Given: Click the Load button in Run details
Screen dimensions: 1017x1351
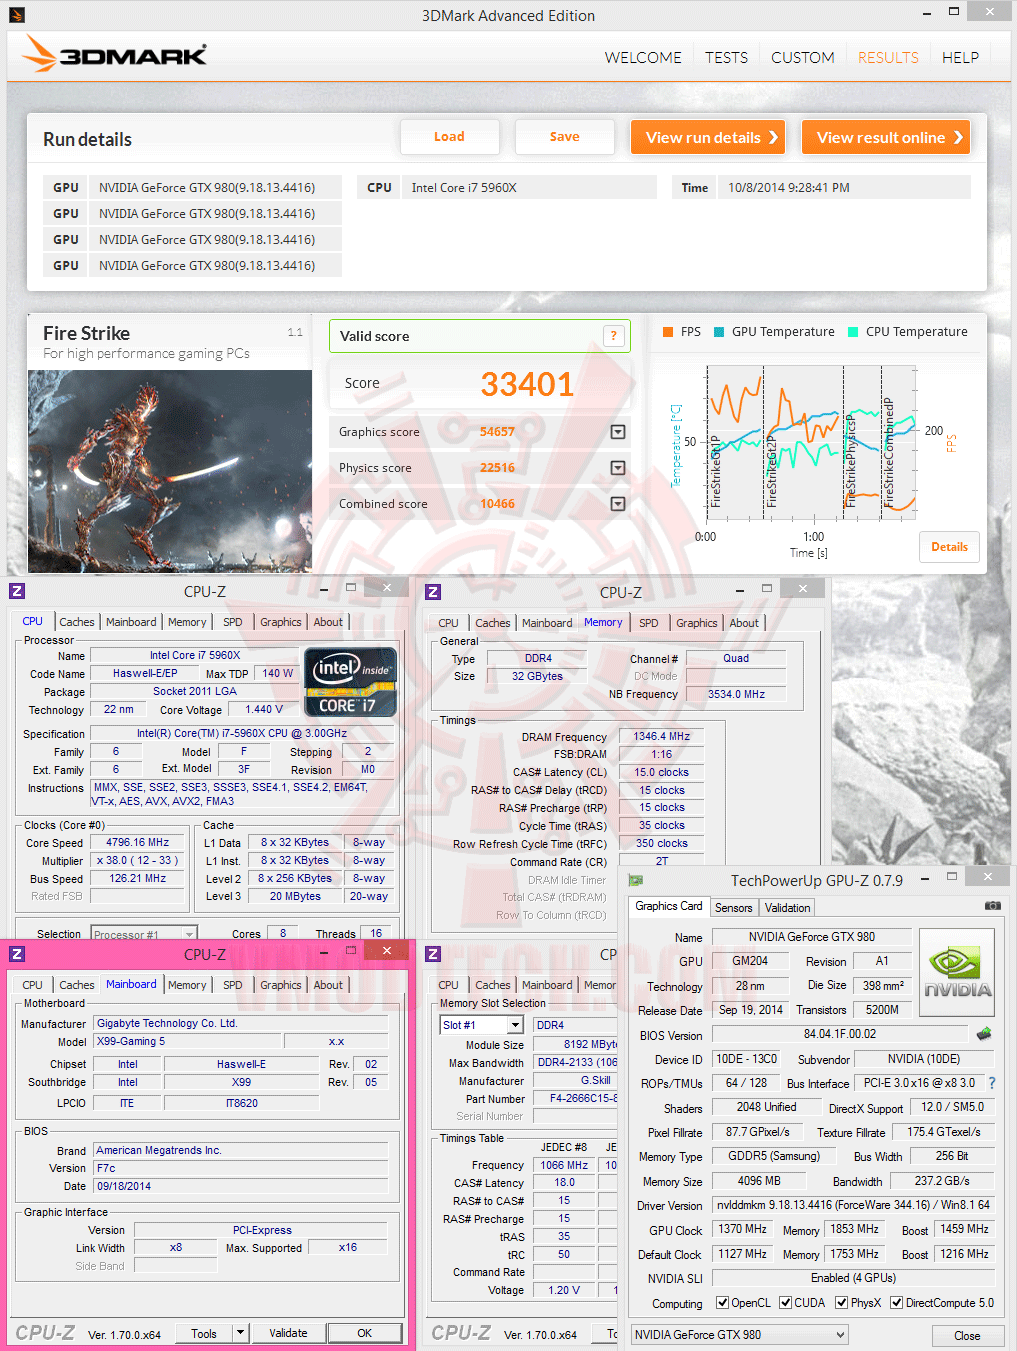Looking at the screenshot, I should pyautogui.click(x=450, y=137).
